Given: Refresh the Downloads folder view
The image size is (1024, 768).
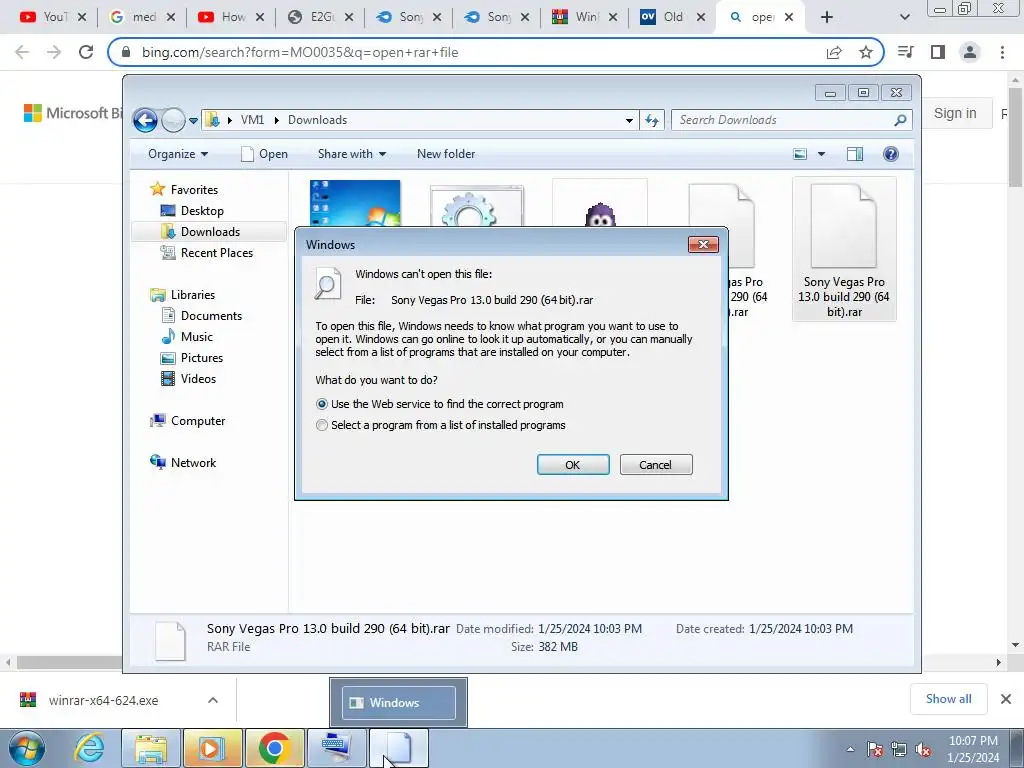Looking at the screenshot, I should point(652,120).
